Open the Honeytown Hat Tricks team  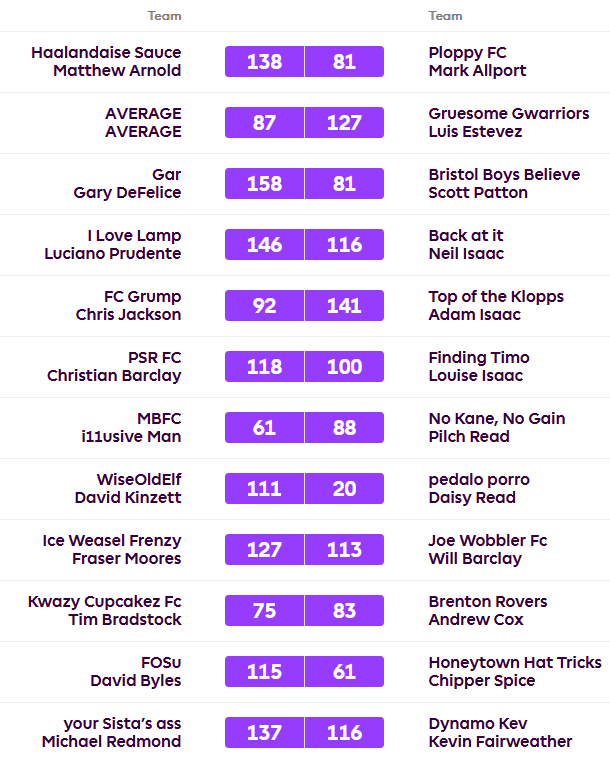[514, 663]
